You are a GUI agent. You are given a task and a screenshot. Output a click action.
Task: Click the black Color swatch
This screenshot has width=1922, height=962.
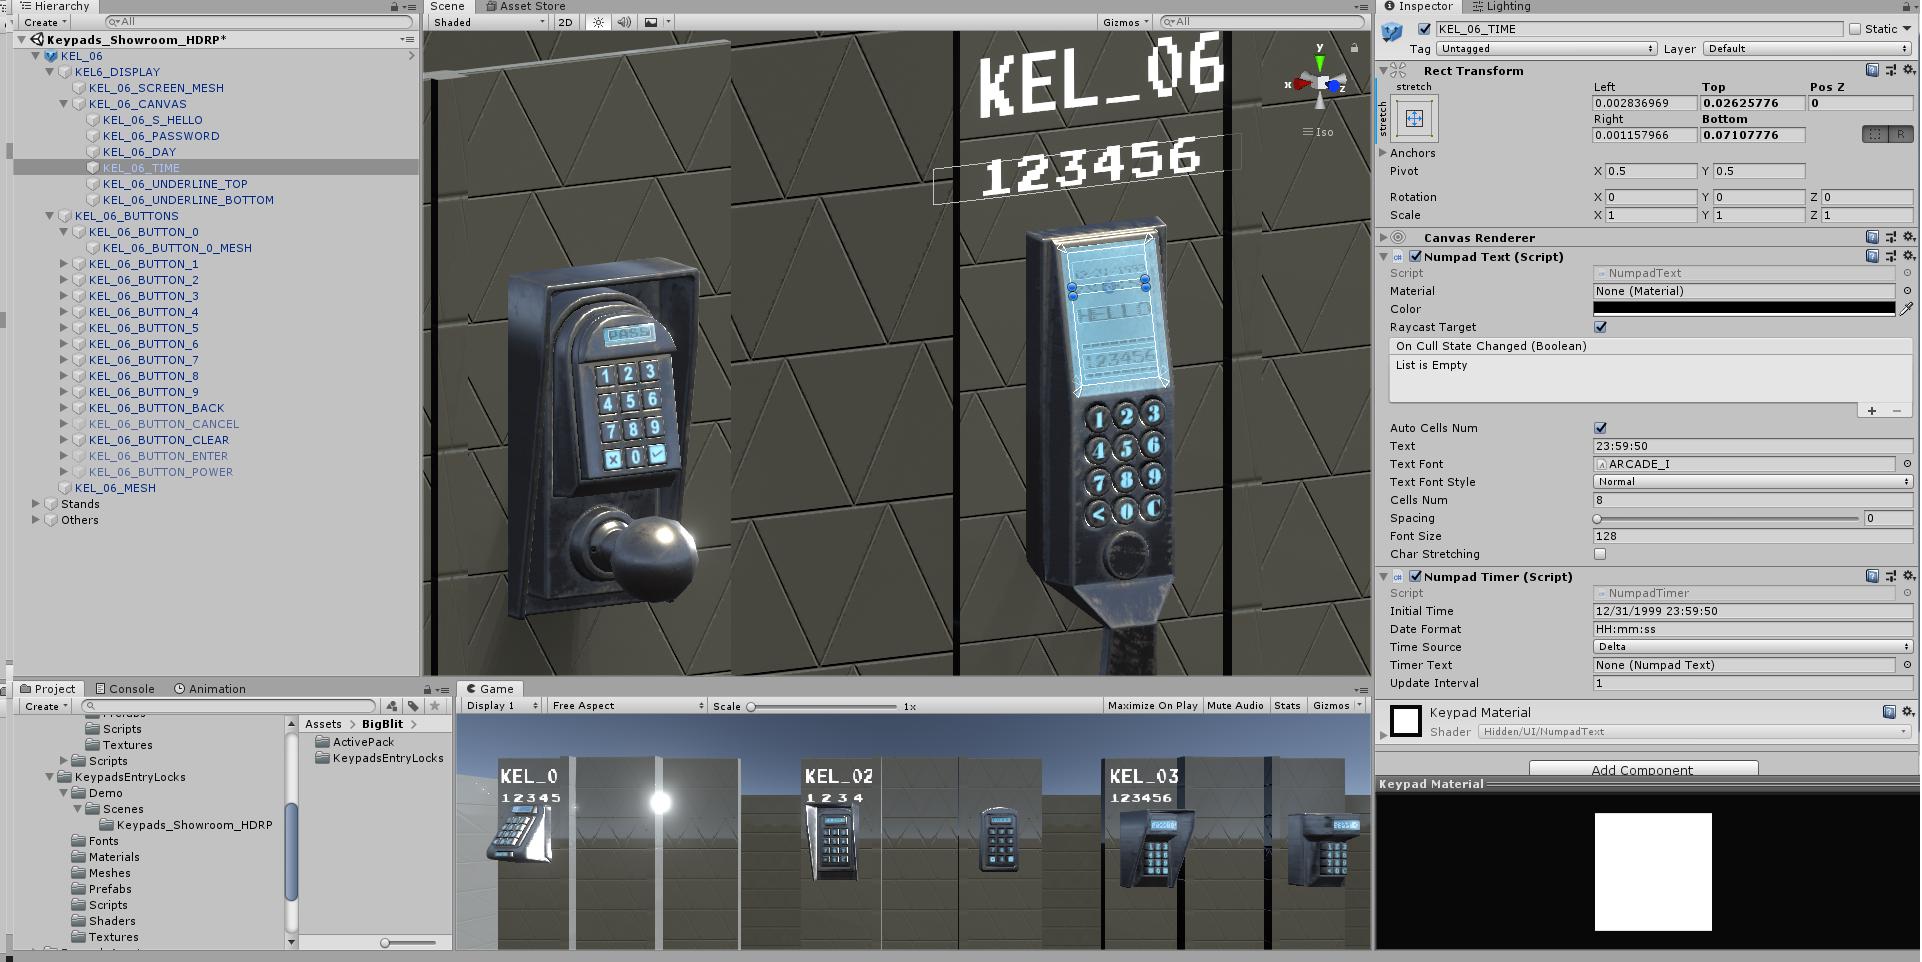[x=1743, y=309]
